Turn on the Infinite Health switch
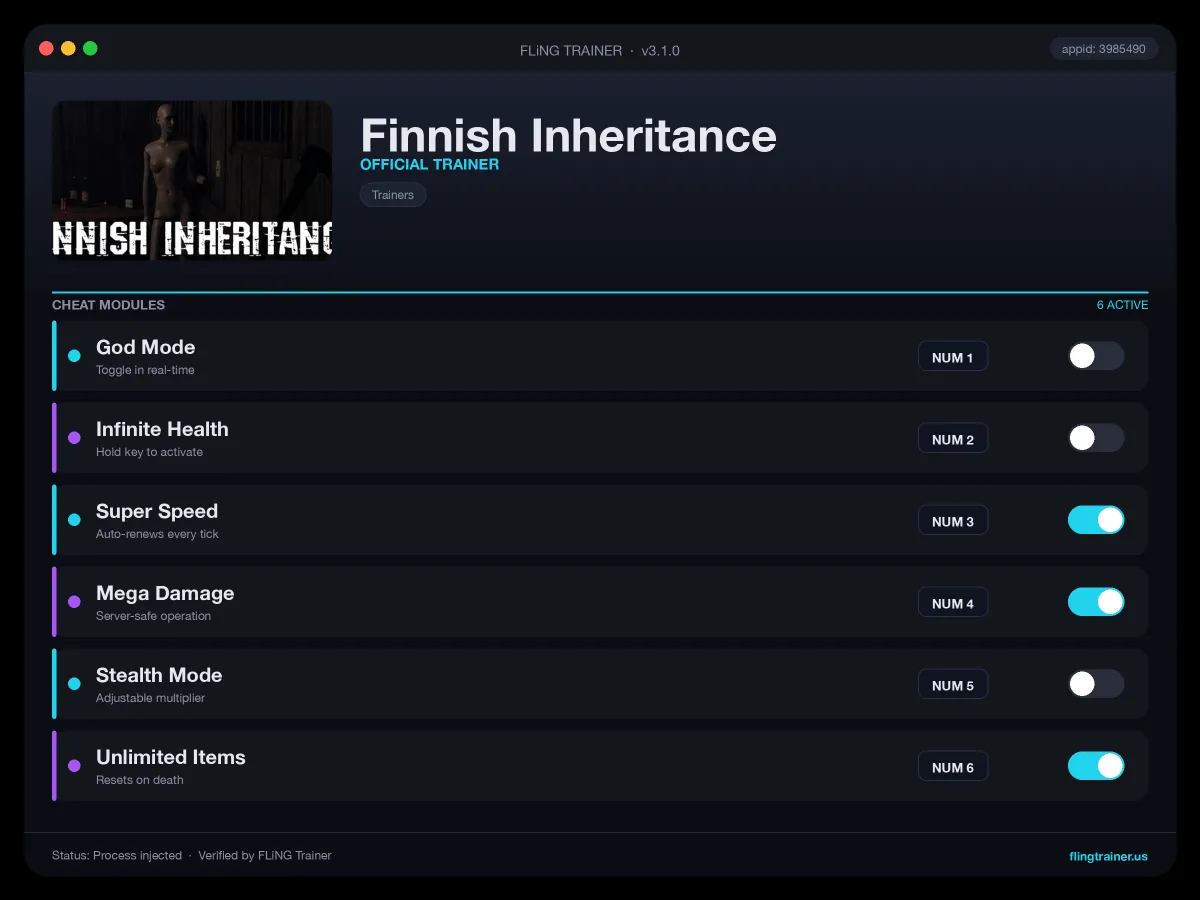 (x=1096, y=438)
